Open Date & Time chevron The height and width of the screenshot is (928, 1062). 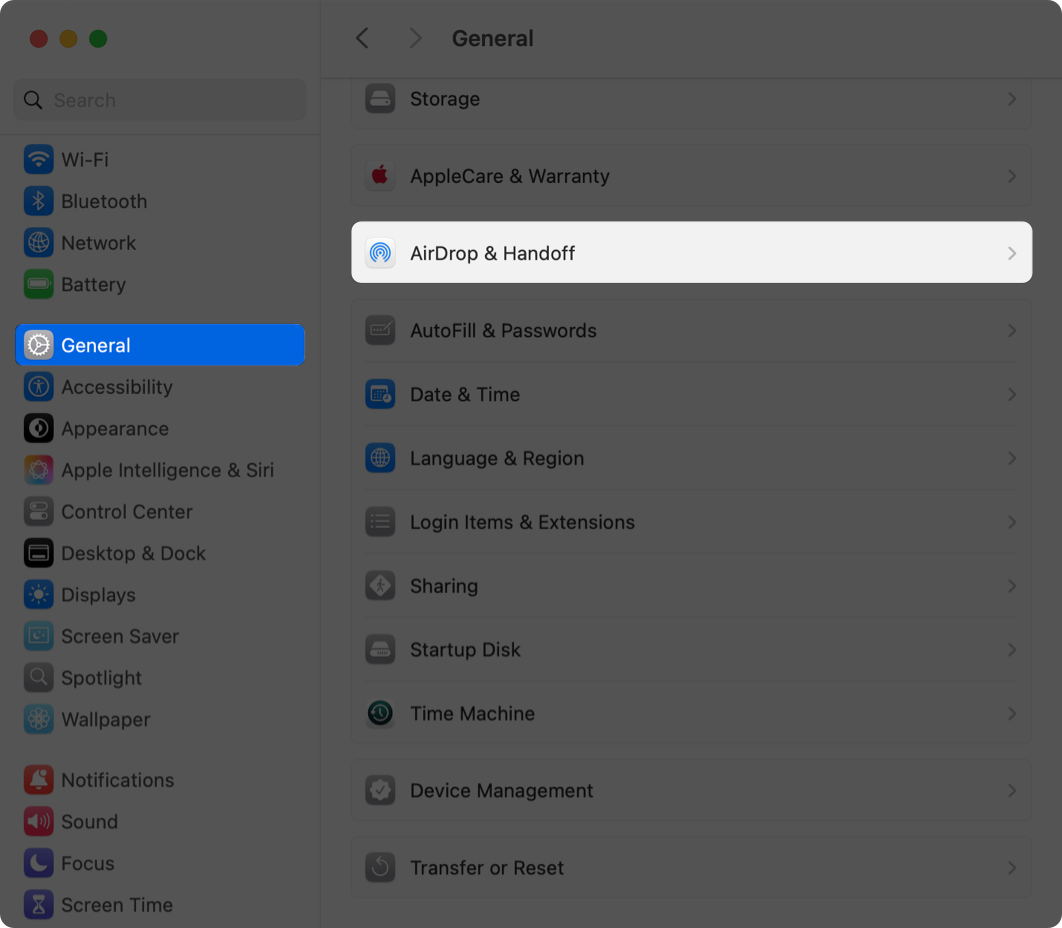pos(1012,394)
